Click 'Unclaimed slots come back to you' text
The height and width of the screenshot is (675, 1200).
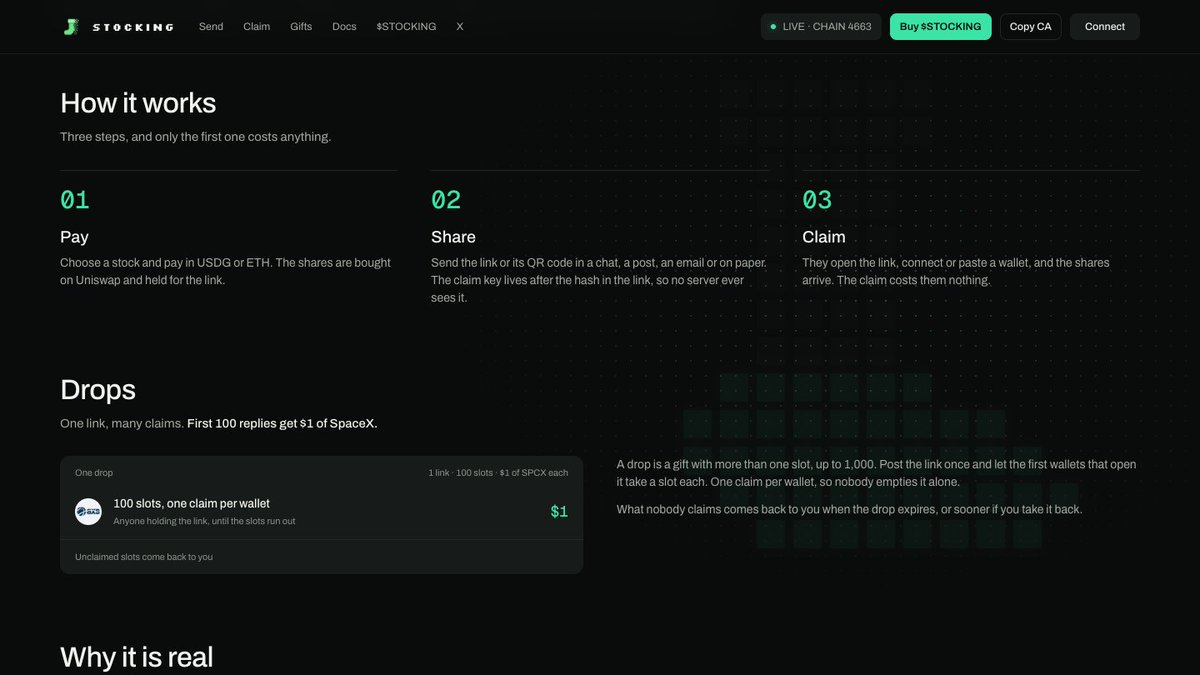[x=144, y=557]
